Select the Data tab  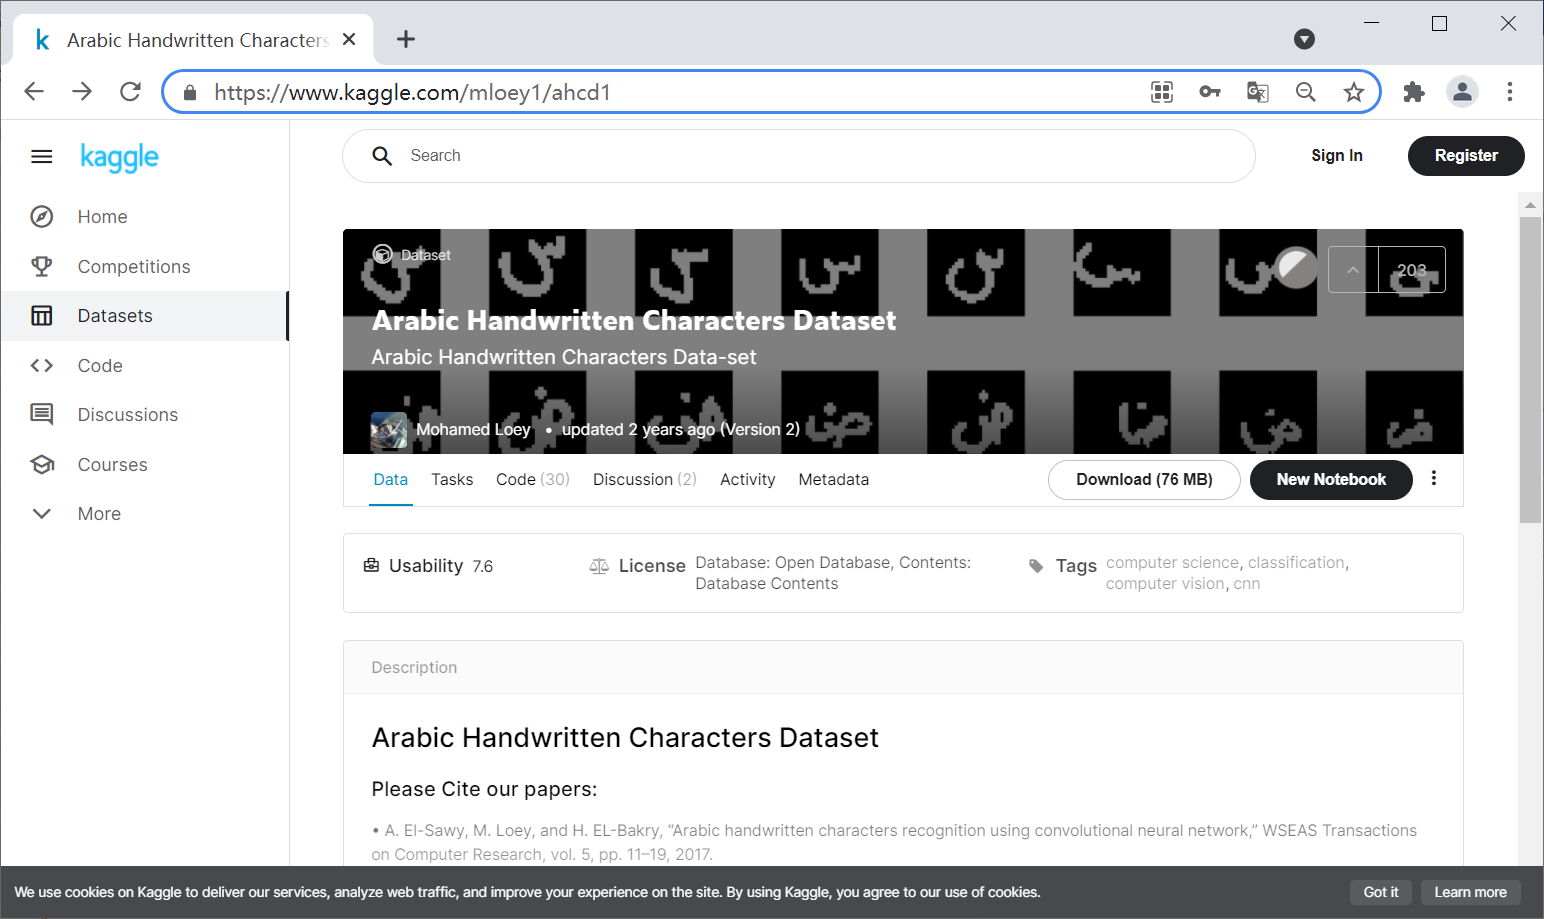tap(391, 480)
